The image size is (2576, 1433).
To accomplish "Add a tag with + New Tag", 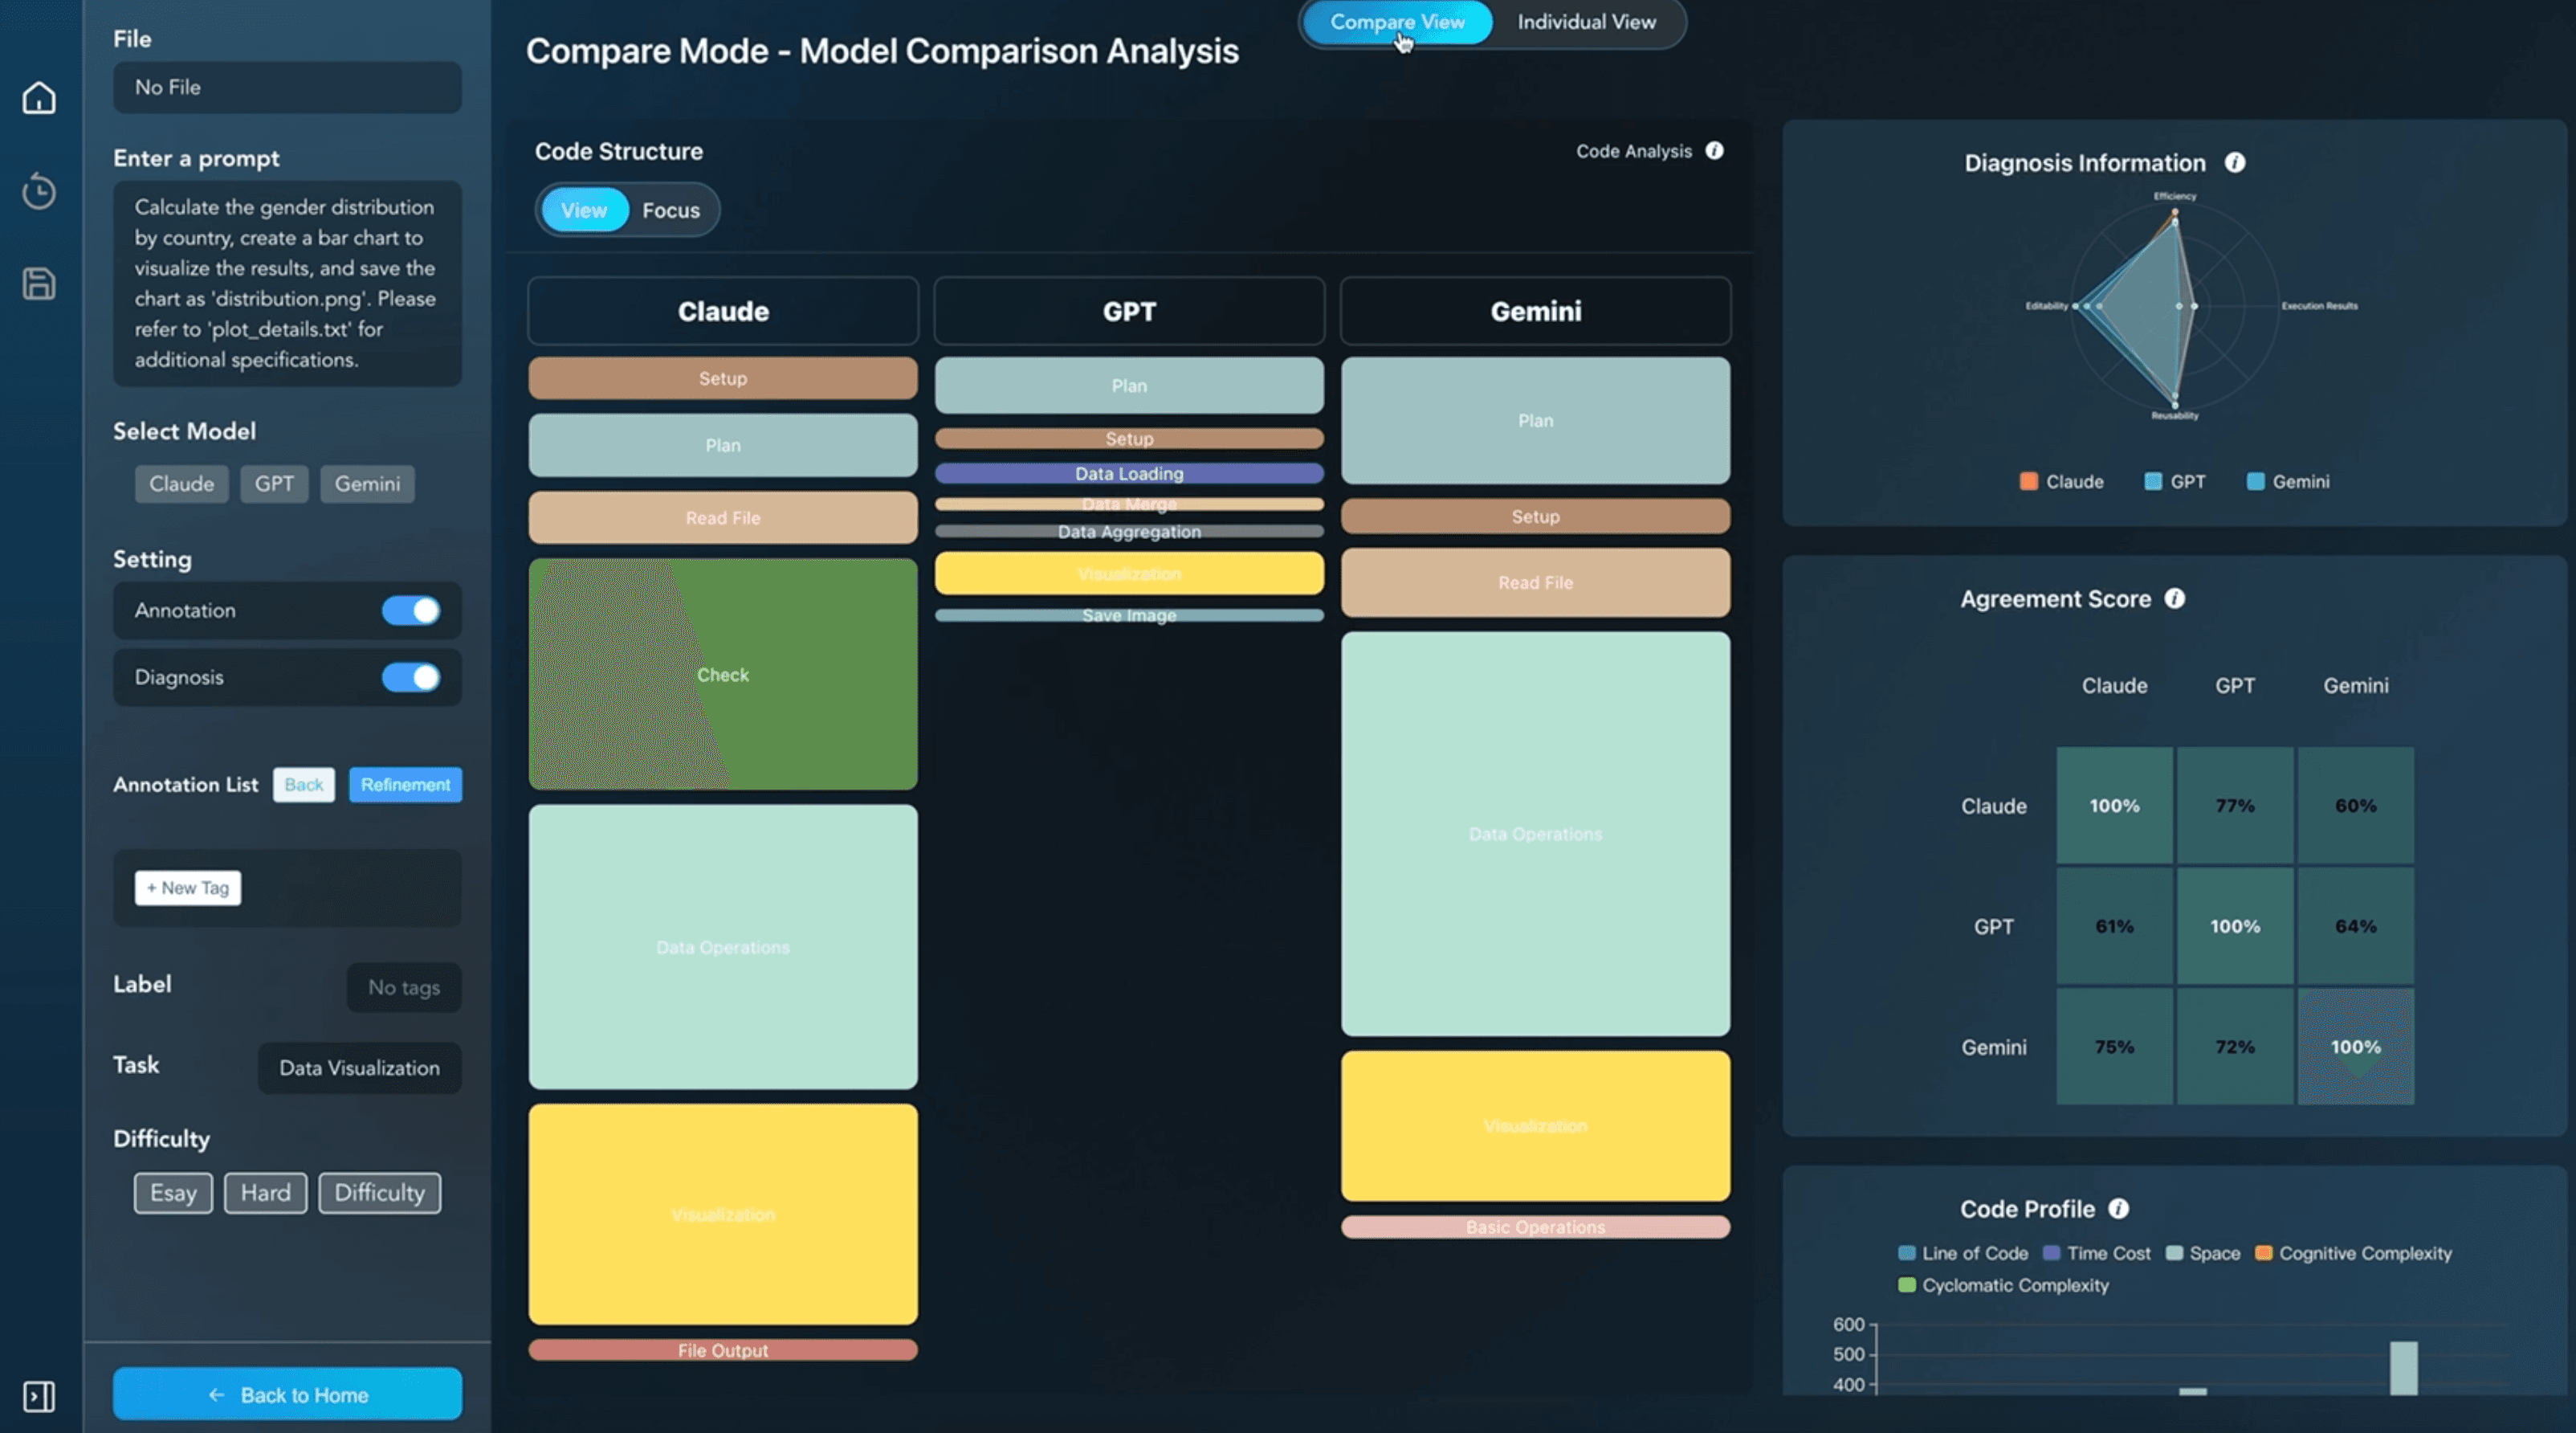I will pos(188,887).
